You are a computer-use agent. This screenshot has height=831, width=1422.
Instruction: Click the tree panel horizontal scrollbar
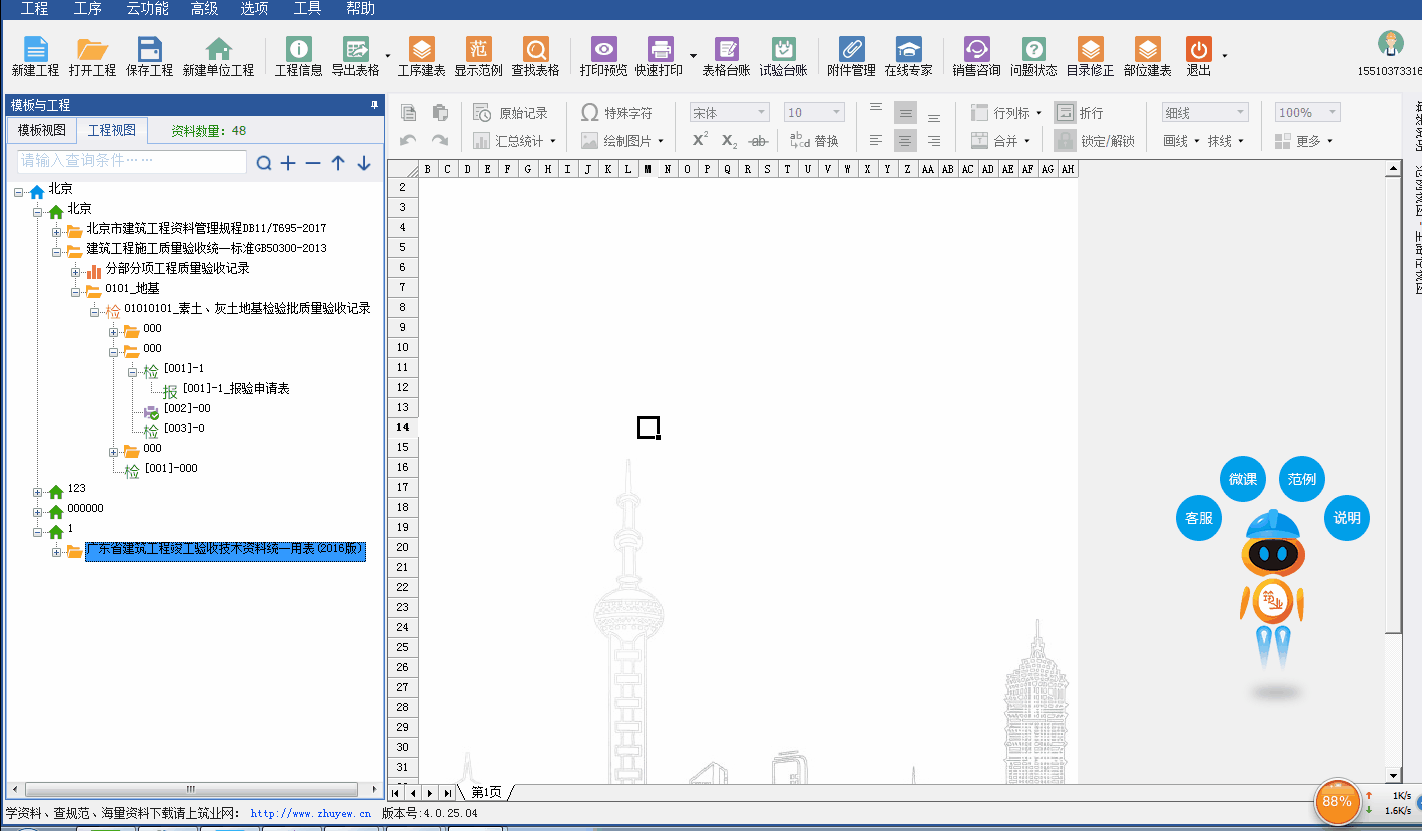click(190, 789)
